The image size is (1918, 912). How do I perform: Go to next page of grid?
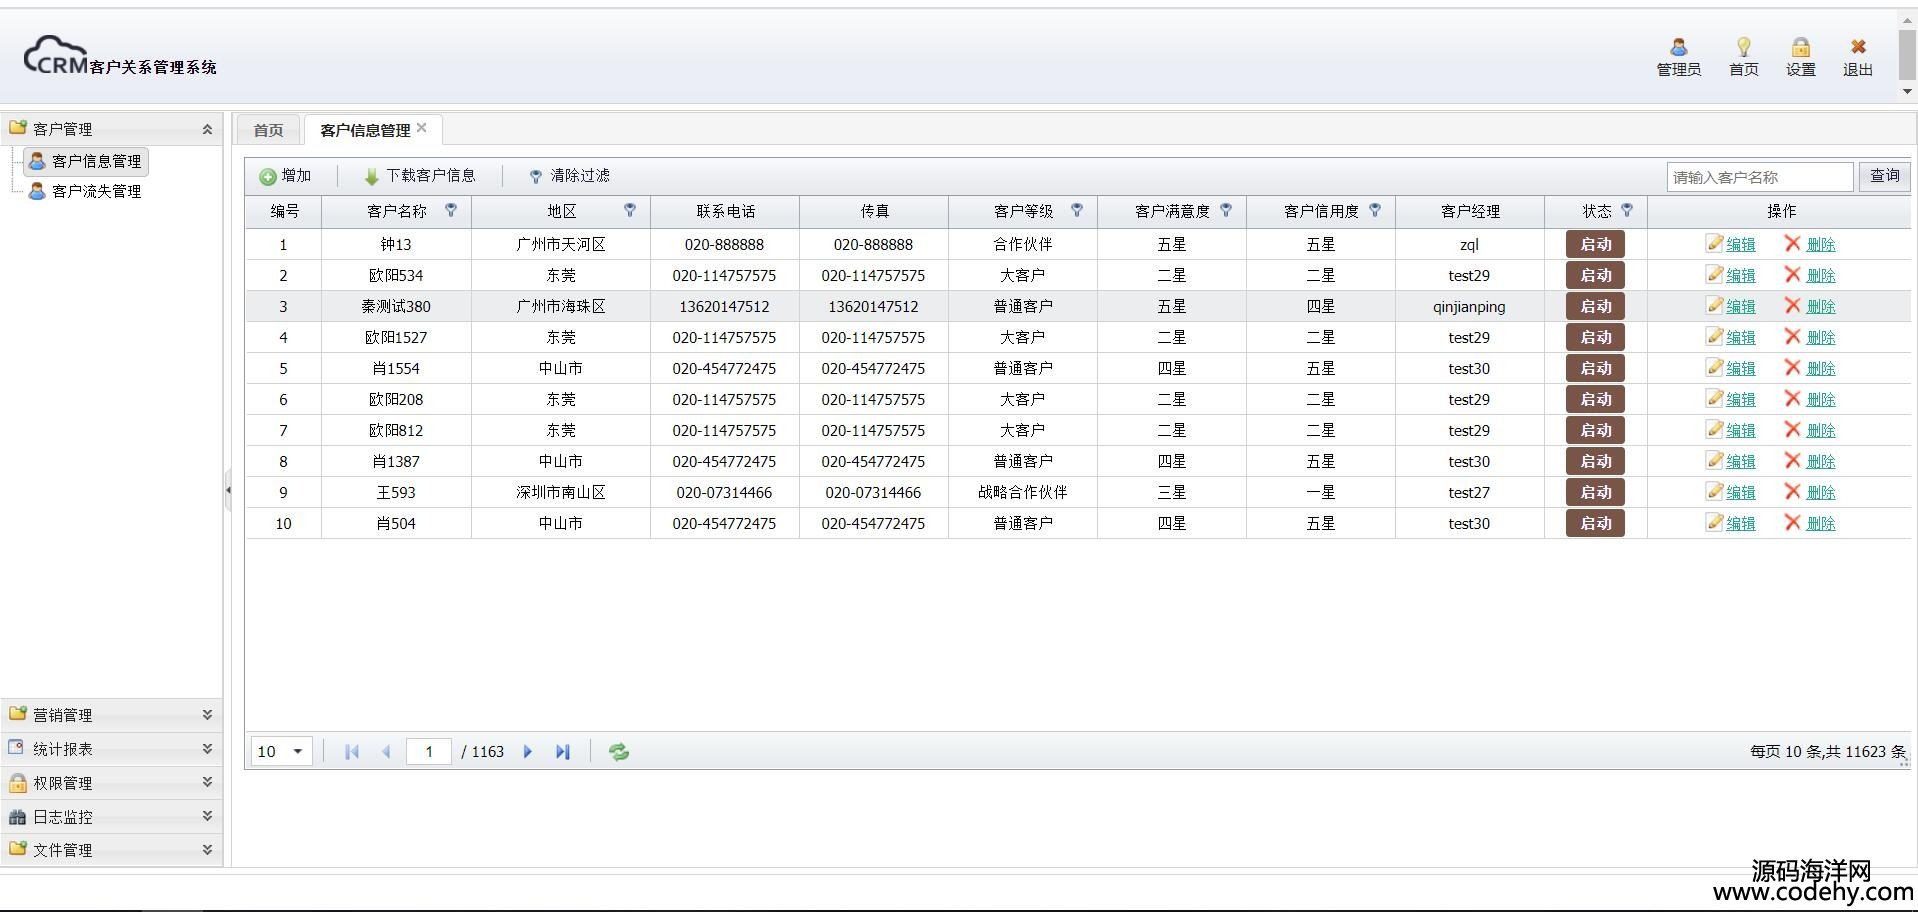point(528,752)
